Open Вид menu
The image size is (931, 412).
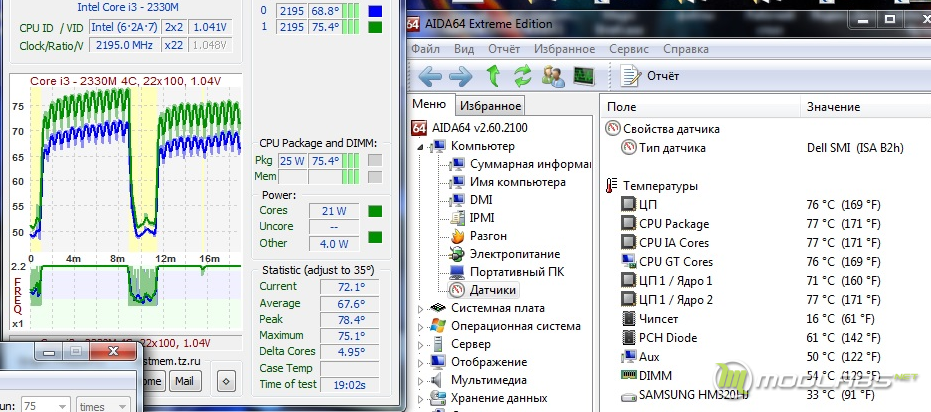464,49
